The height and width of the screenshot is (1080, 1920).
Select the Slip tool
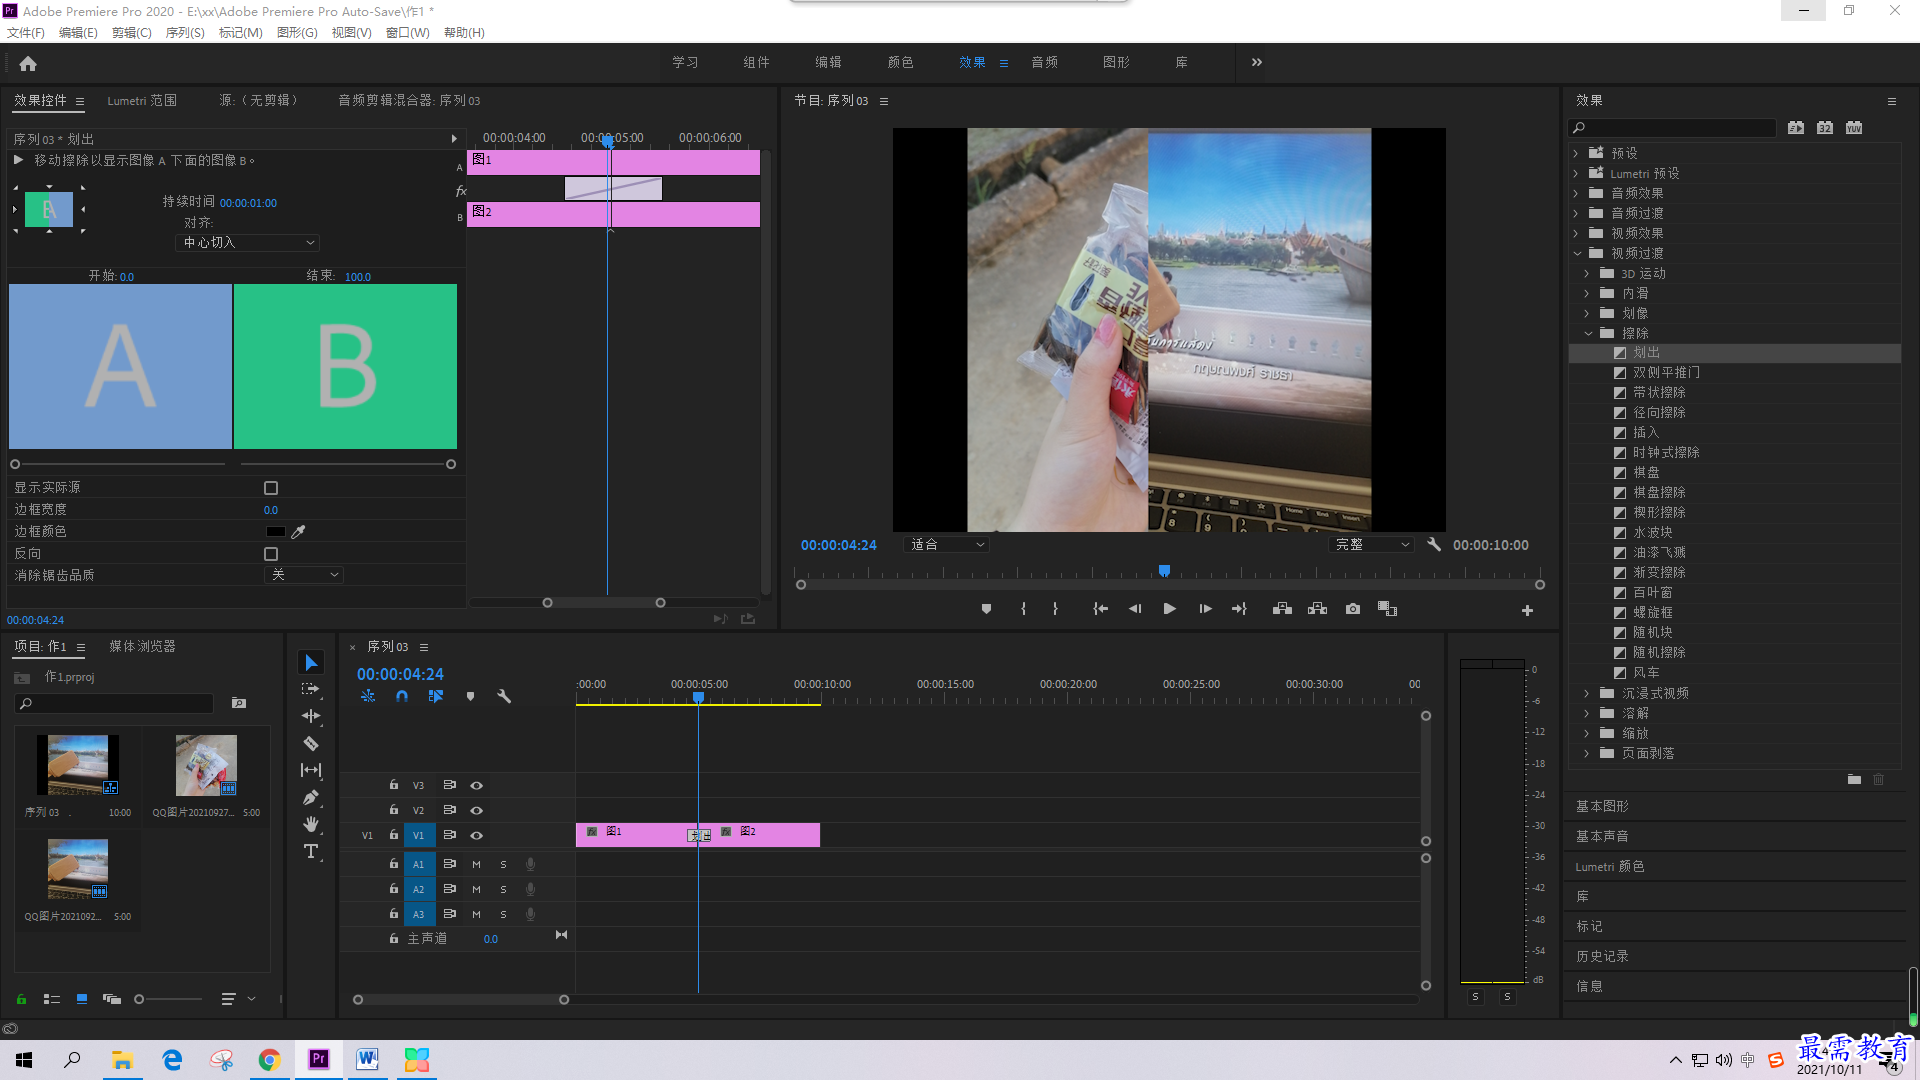pos(311,770)
